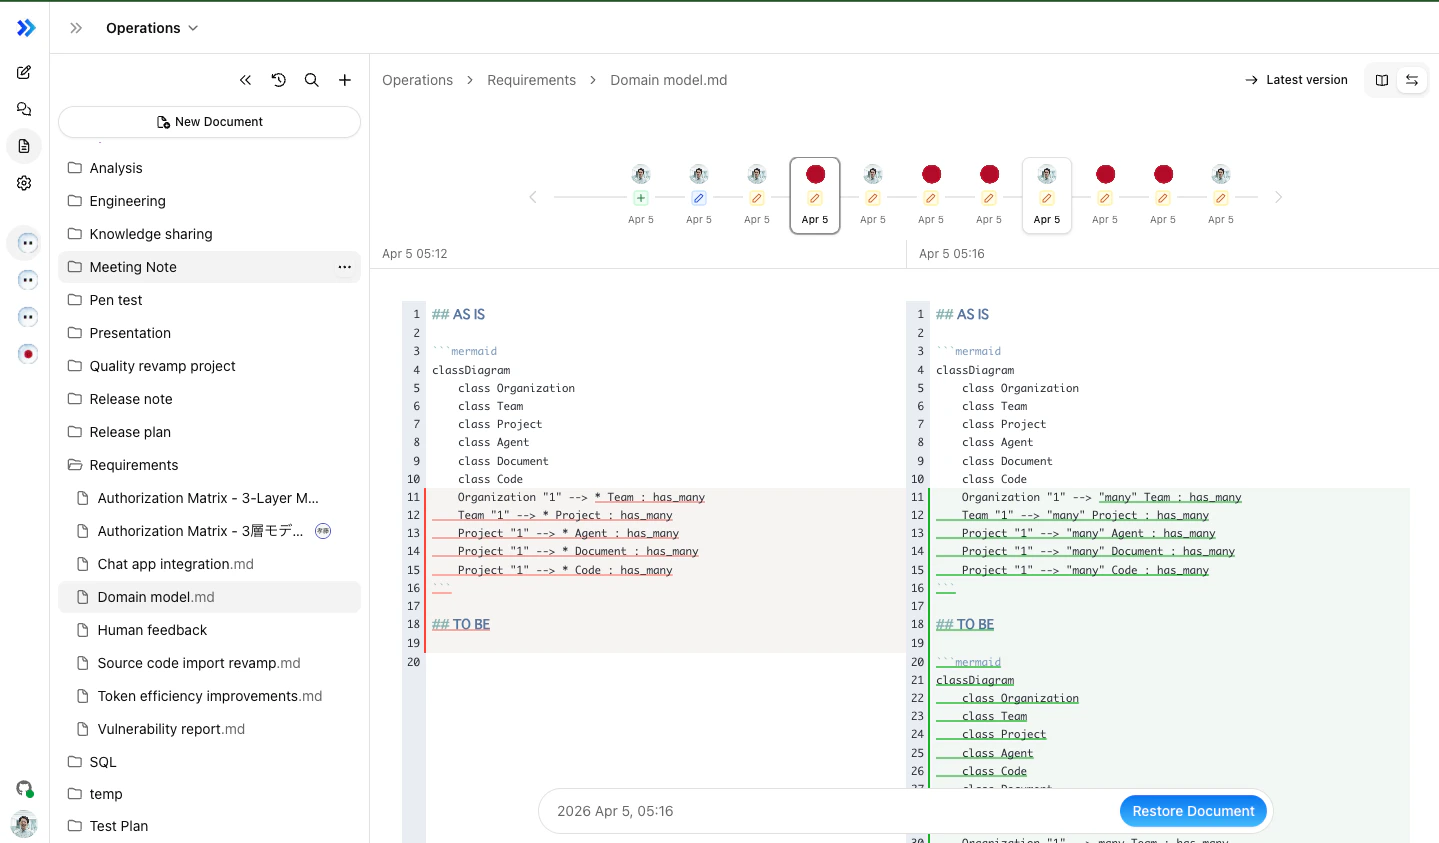Viewport: 1439px width, 843px height.
Task: Open Authorization Matrix - 3-Layer M... document
Action: point(209,498)
